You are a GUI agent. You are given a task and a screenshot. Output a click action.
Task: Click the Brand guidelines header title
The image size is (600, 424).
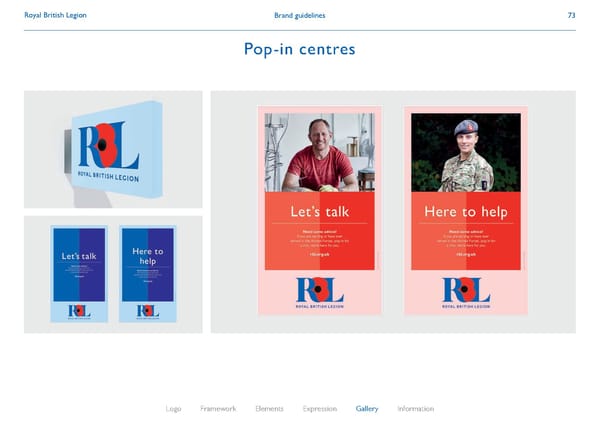coord(299,15)
